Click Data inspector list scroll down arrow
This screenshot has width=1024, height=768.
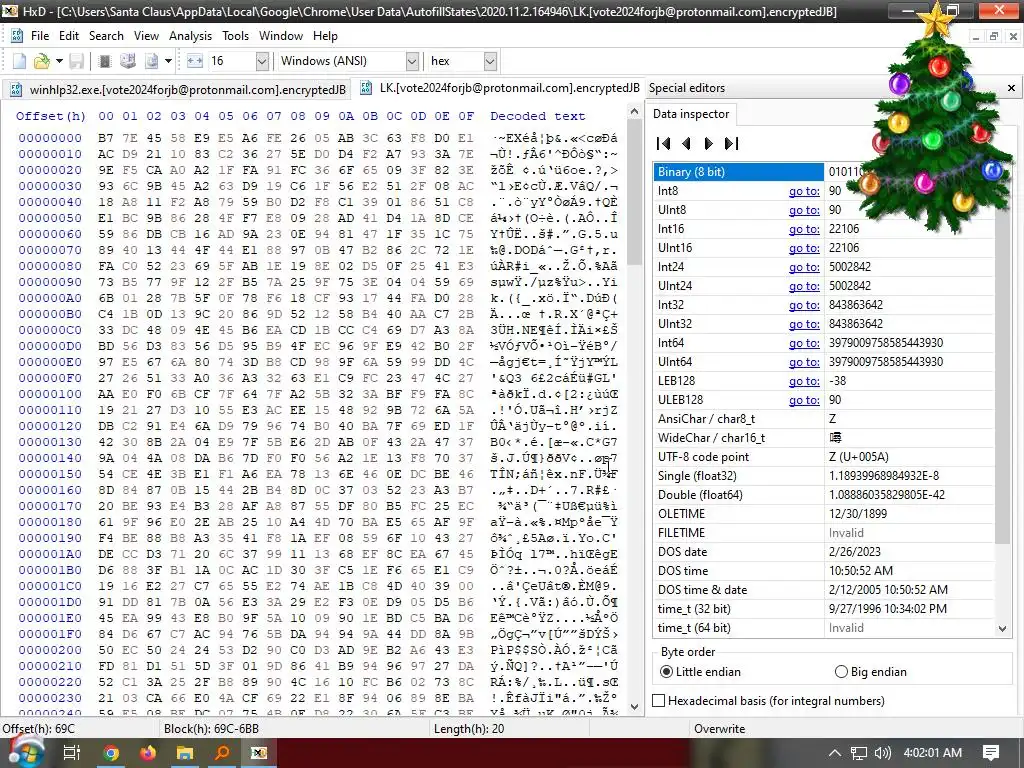coord(1002,629)
